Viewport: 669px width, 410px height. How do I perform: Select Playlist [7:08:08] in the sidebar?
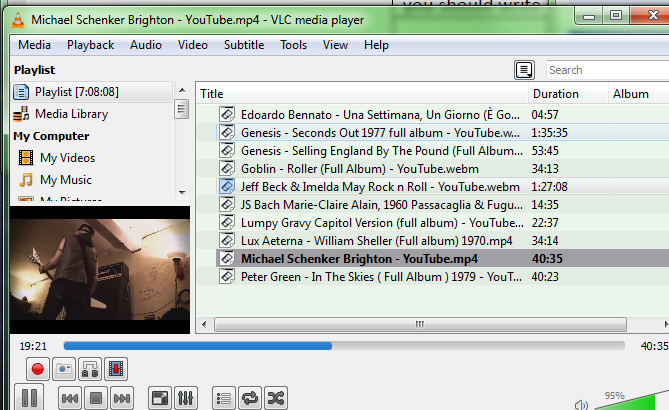tap(92, 92)
